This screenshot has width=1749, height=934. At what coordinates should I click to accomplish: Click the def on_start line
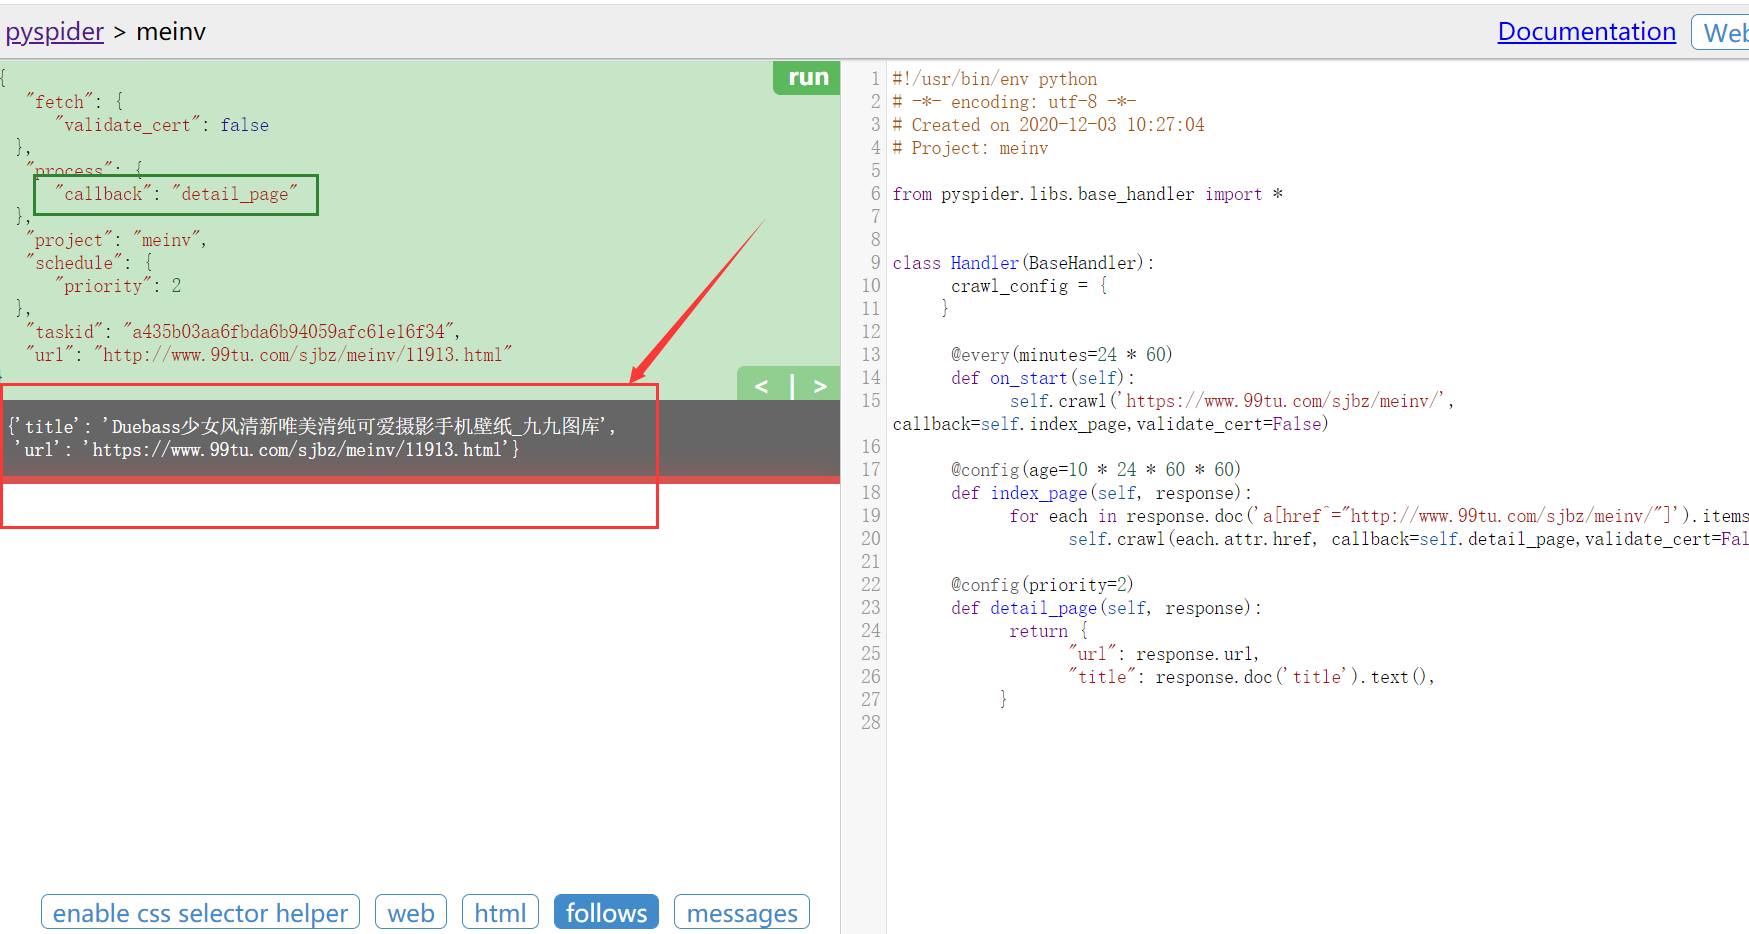(x=1044, y=378)
